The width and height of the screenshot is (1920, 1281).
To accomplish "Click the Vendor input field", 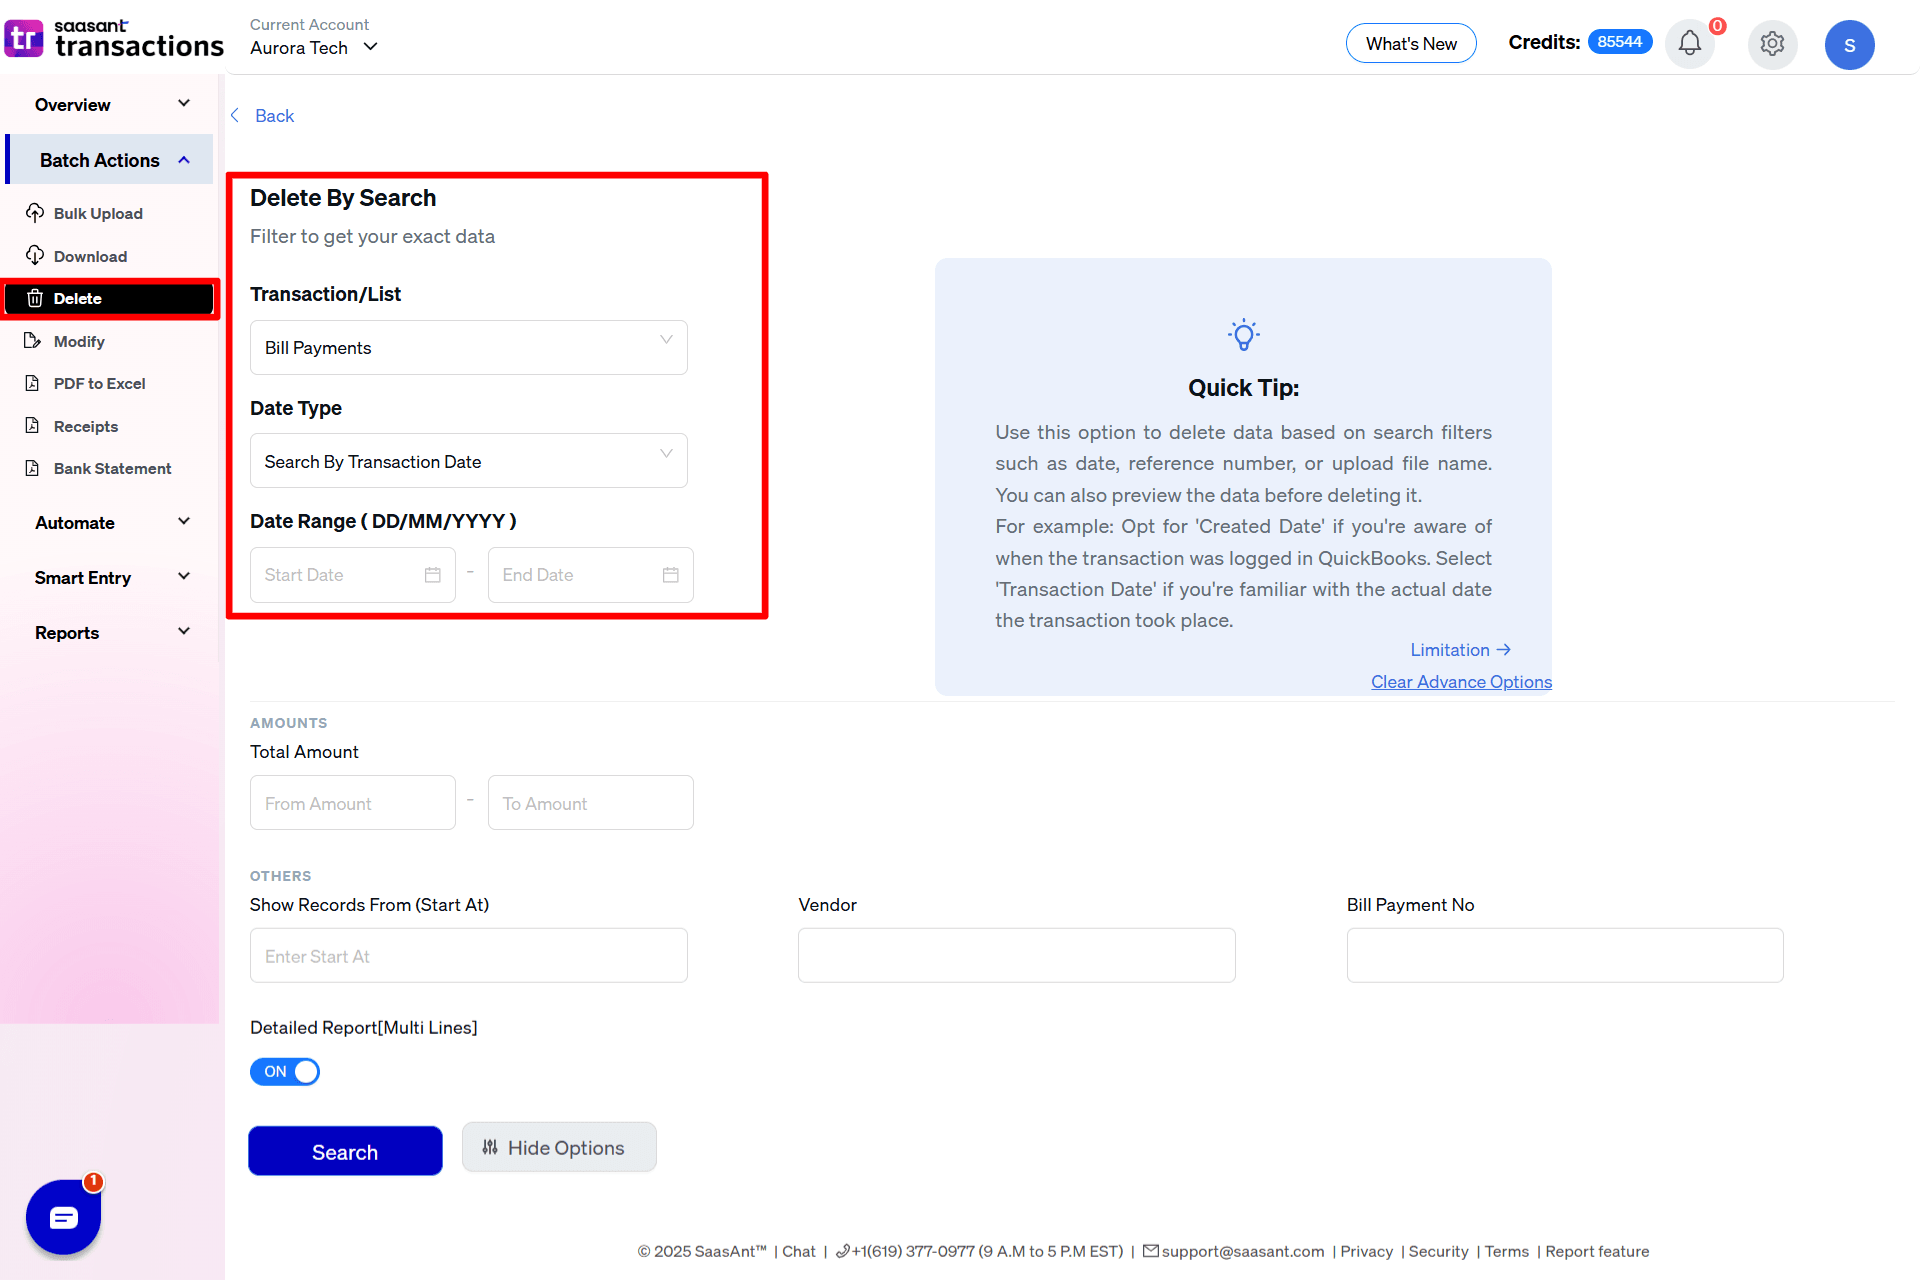I will coord(1017,956).
